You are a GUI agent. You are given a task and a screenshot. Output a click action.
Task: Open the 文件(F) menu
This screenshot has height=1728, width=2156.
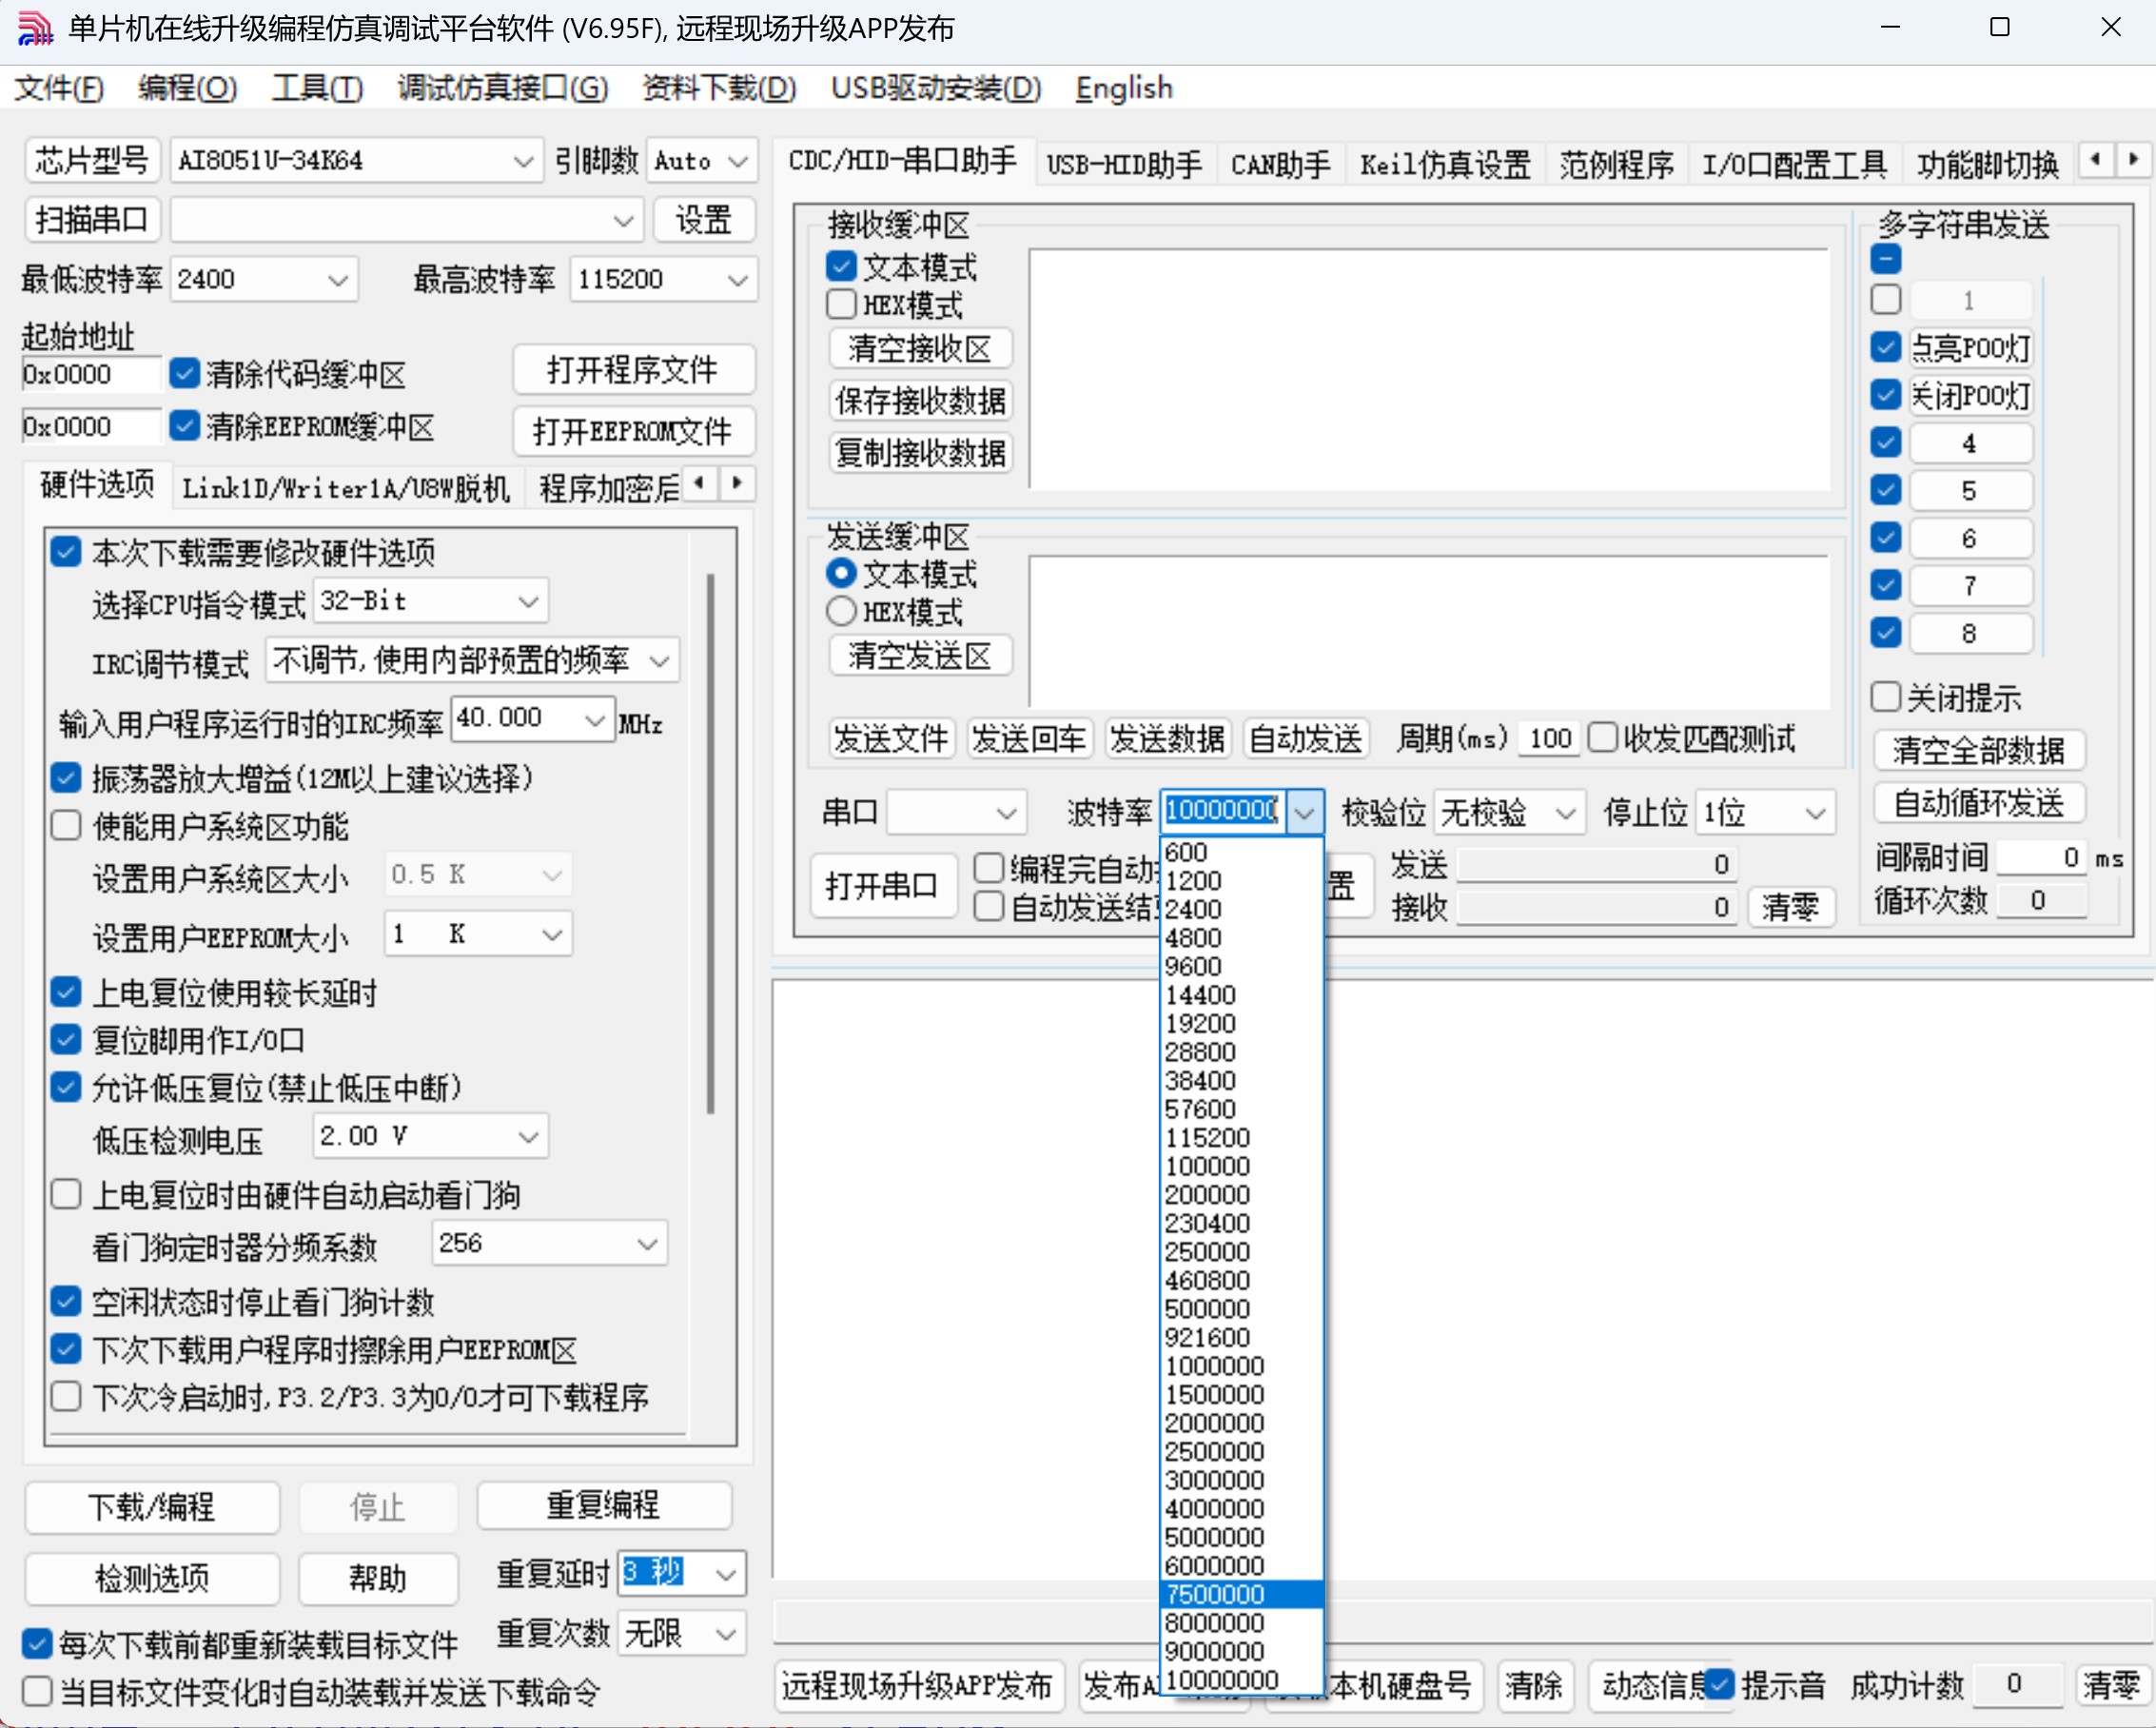59,88
